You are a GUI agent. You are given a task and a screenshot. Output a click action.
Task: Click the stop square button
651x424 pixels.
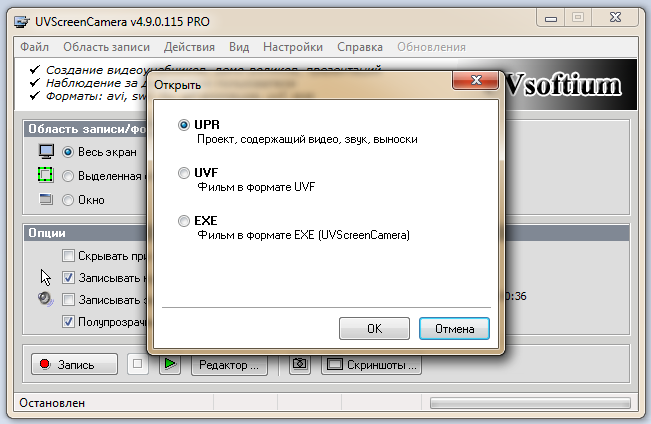[137, 364]
